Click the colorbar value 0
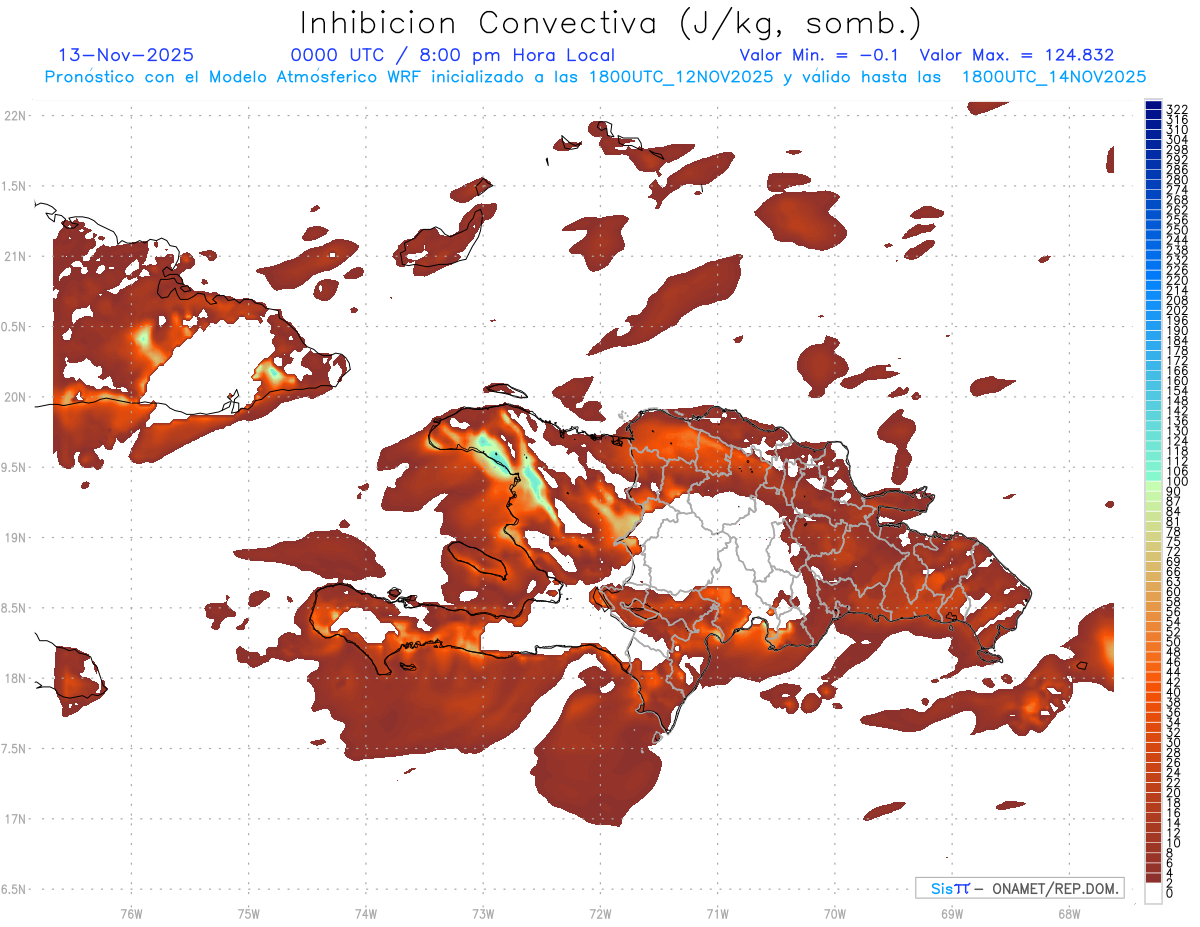1200x927 pixels. (x=1171, y=892)
